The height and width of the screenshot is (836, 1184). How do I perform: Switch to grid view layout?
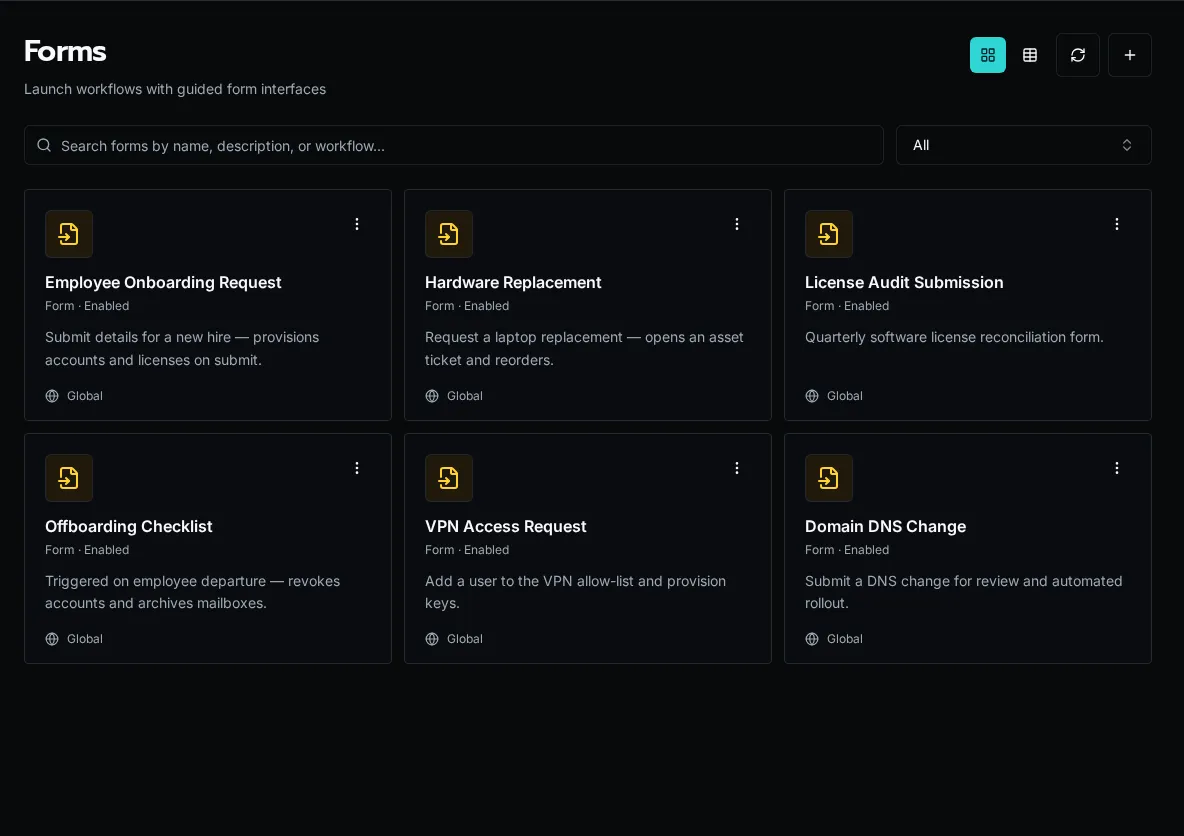coord(987,55)
